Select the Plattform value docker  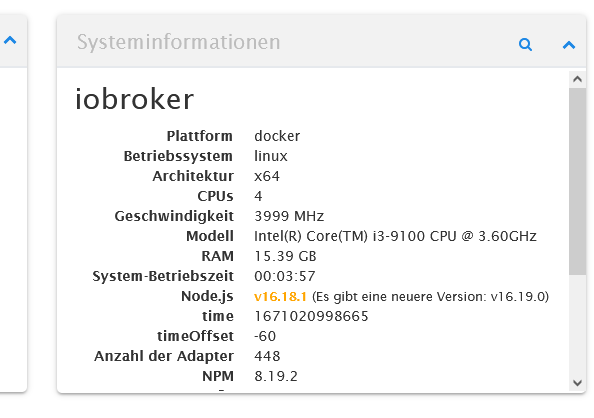click(277, 136)
